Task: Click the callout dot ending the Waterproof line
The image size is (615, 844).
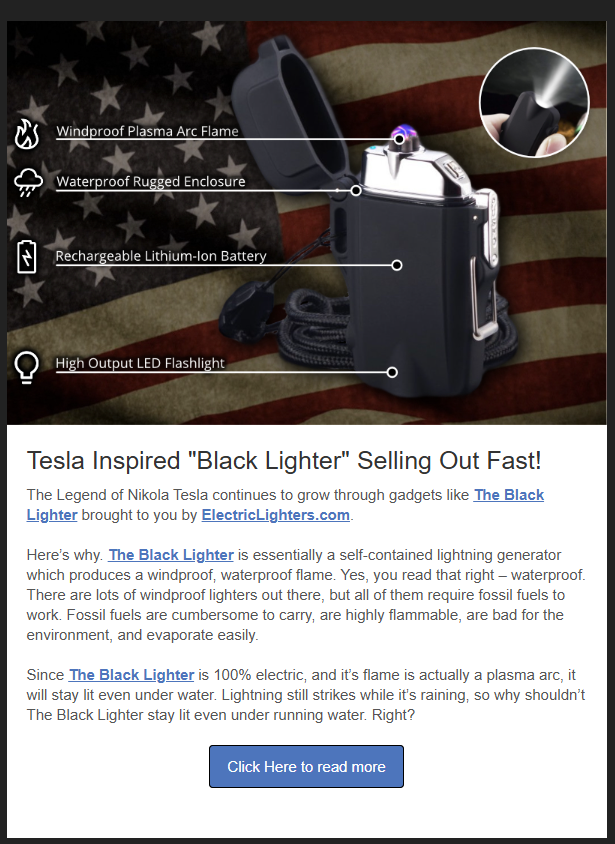Action: pyautogui.click(x=356, y=190)
